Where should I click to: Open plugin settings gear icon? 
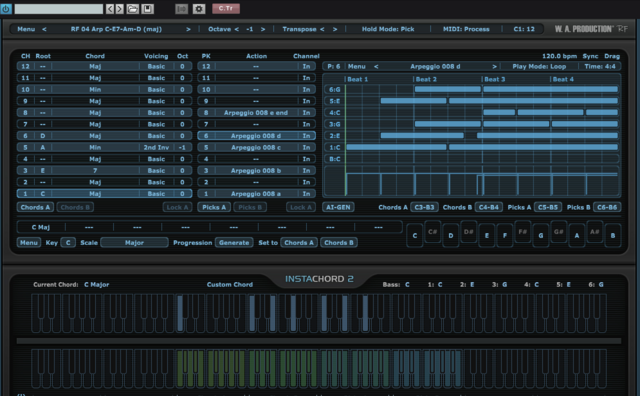(199, 9)
